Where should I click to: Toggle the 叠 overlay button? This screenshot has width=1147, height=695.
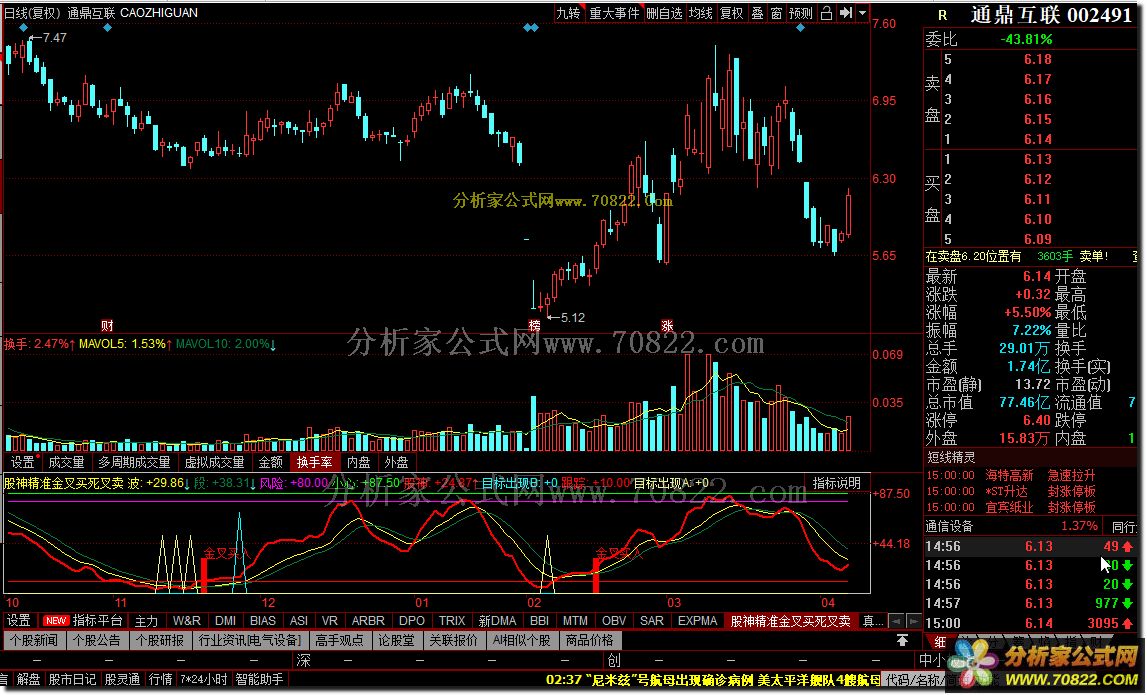(757, 12)
